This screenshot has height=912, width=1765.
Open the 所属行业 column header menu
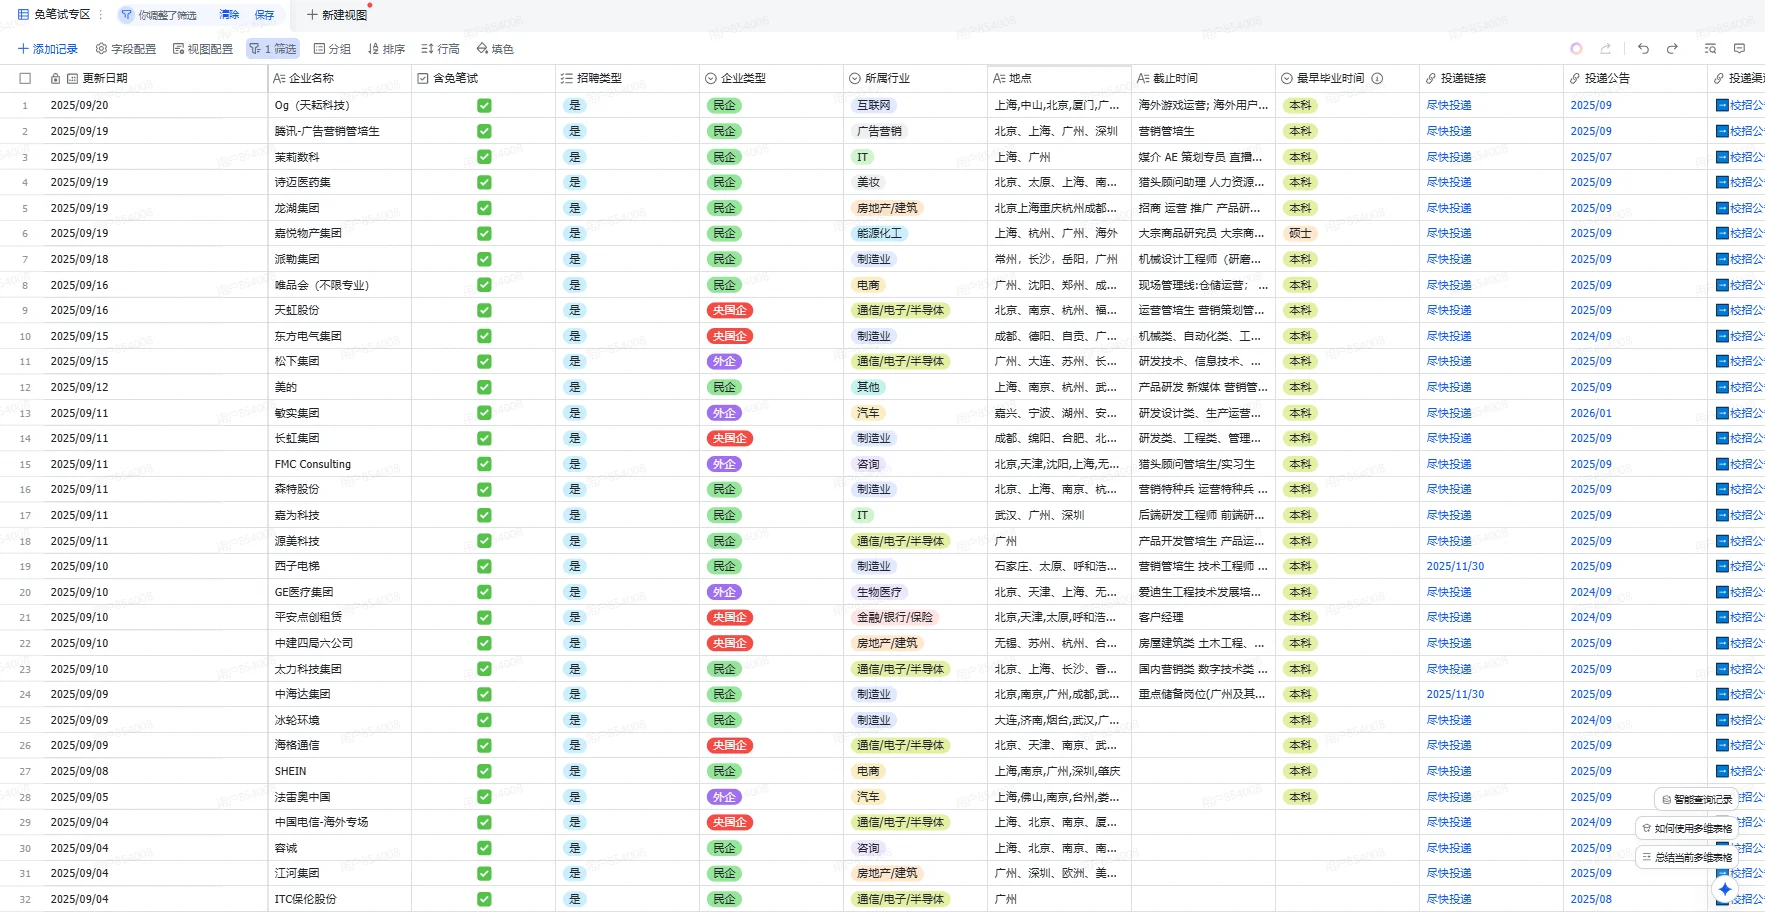click(x=916, y=78)
